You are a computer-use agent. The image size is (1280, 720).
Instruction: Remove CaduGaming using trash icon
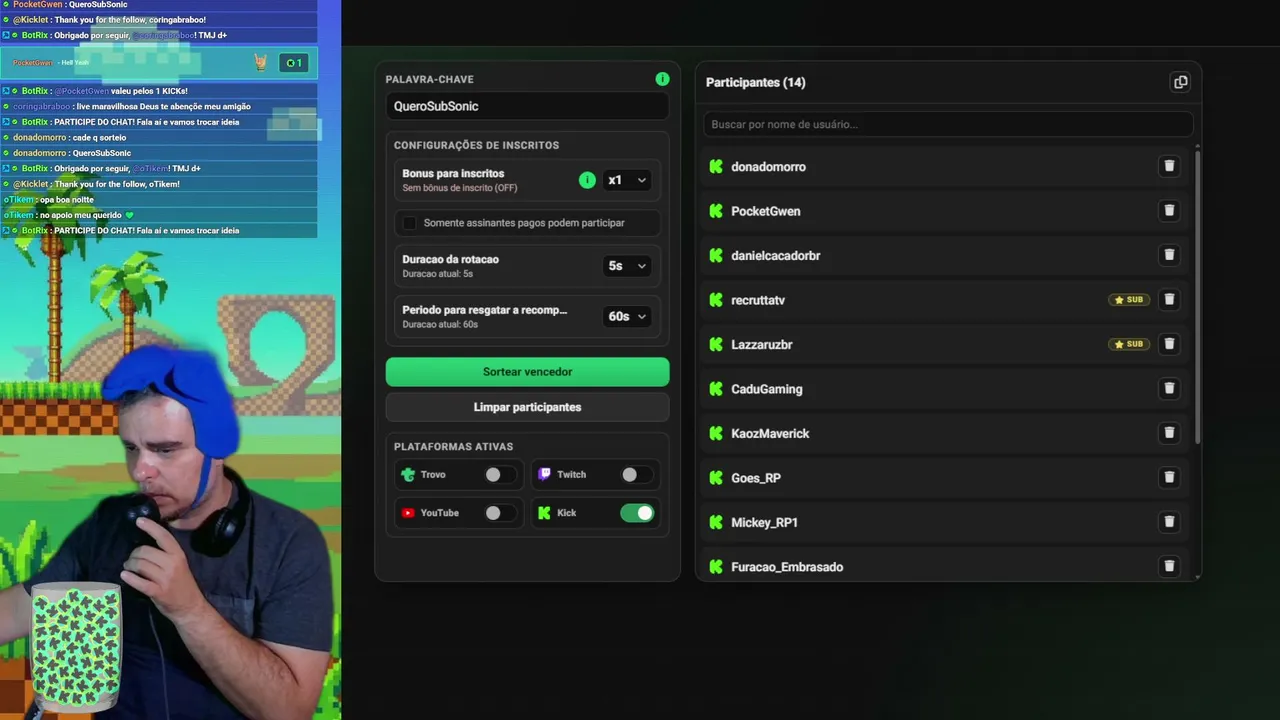click(1169, 388)
